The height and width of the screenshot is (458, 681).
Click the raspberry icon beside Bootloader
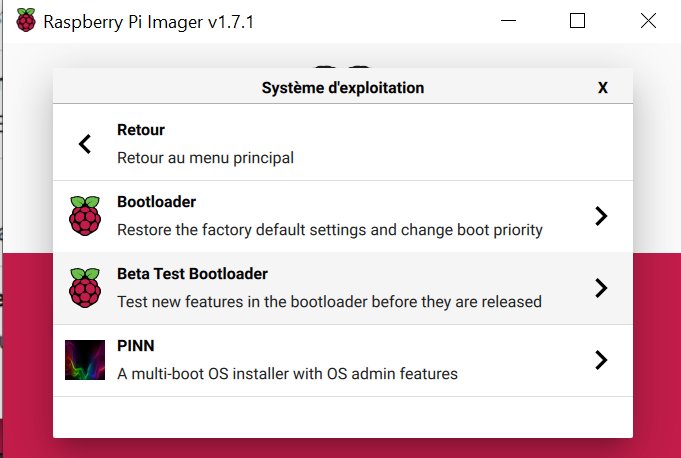85,216
